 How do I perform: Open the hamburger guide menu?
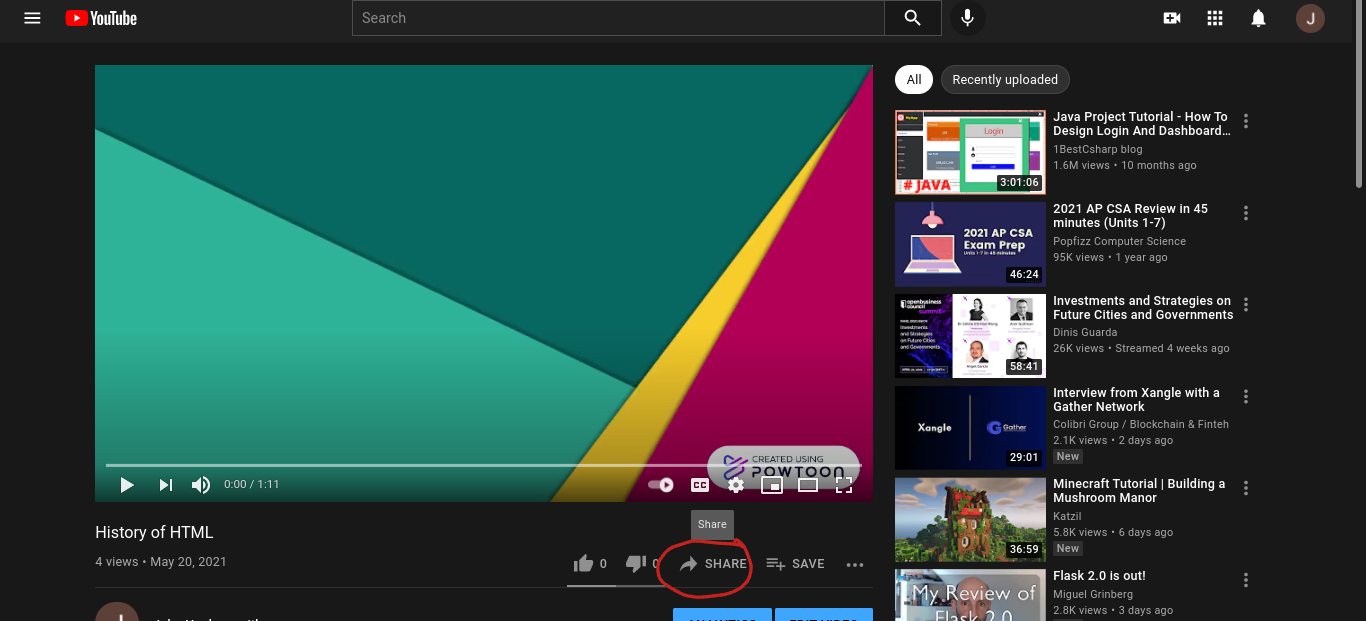32,18
